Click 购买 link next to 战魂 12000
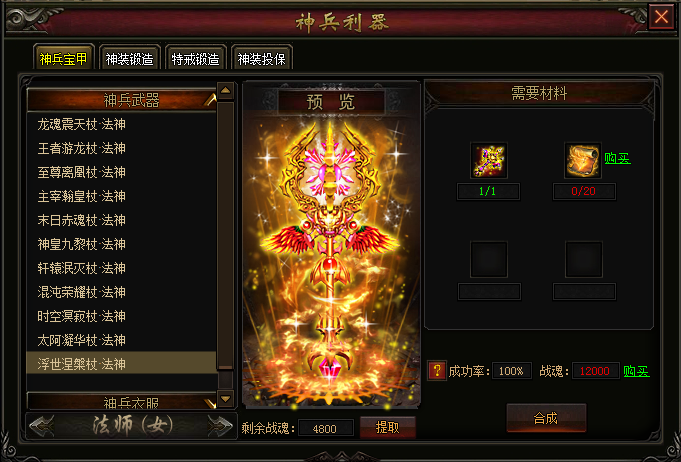This screenshot has height=462, width=681. 636,371
